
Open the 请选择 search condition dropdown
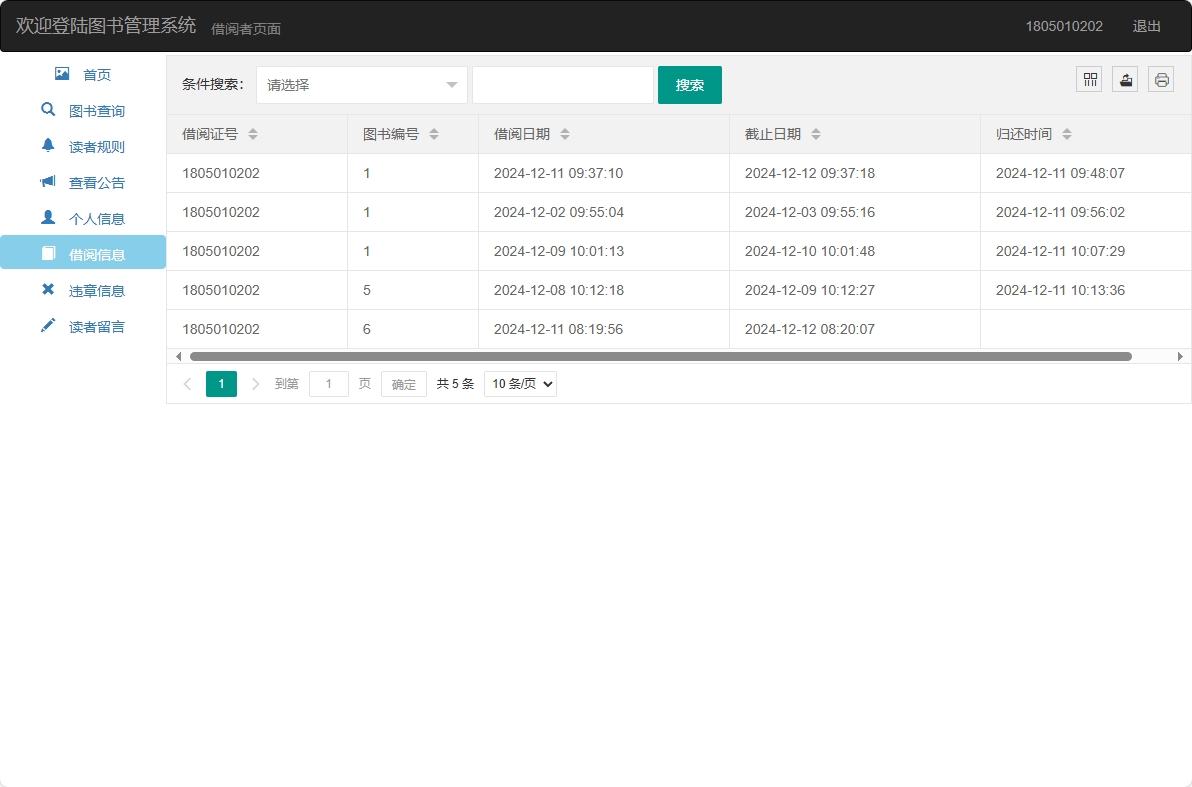point(361,85)
